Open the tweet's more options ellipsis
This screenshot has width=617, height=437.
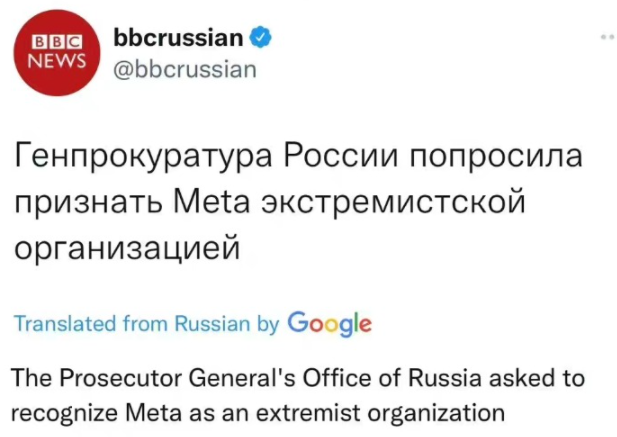coord(606,37)
